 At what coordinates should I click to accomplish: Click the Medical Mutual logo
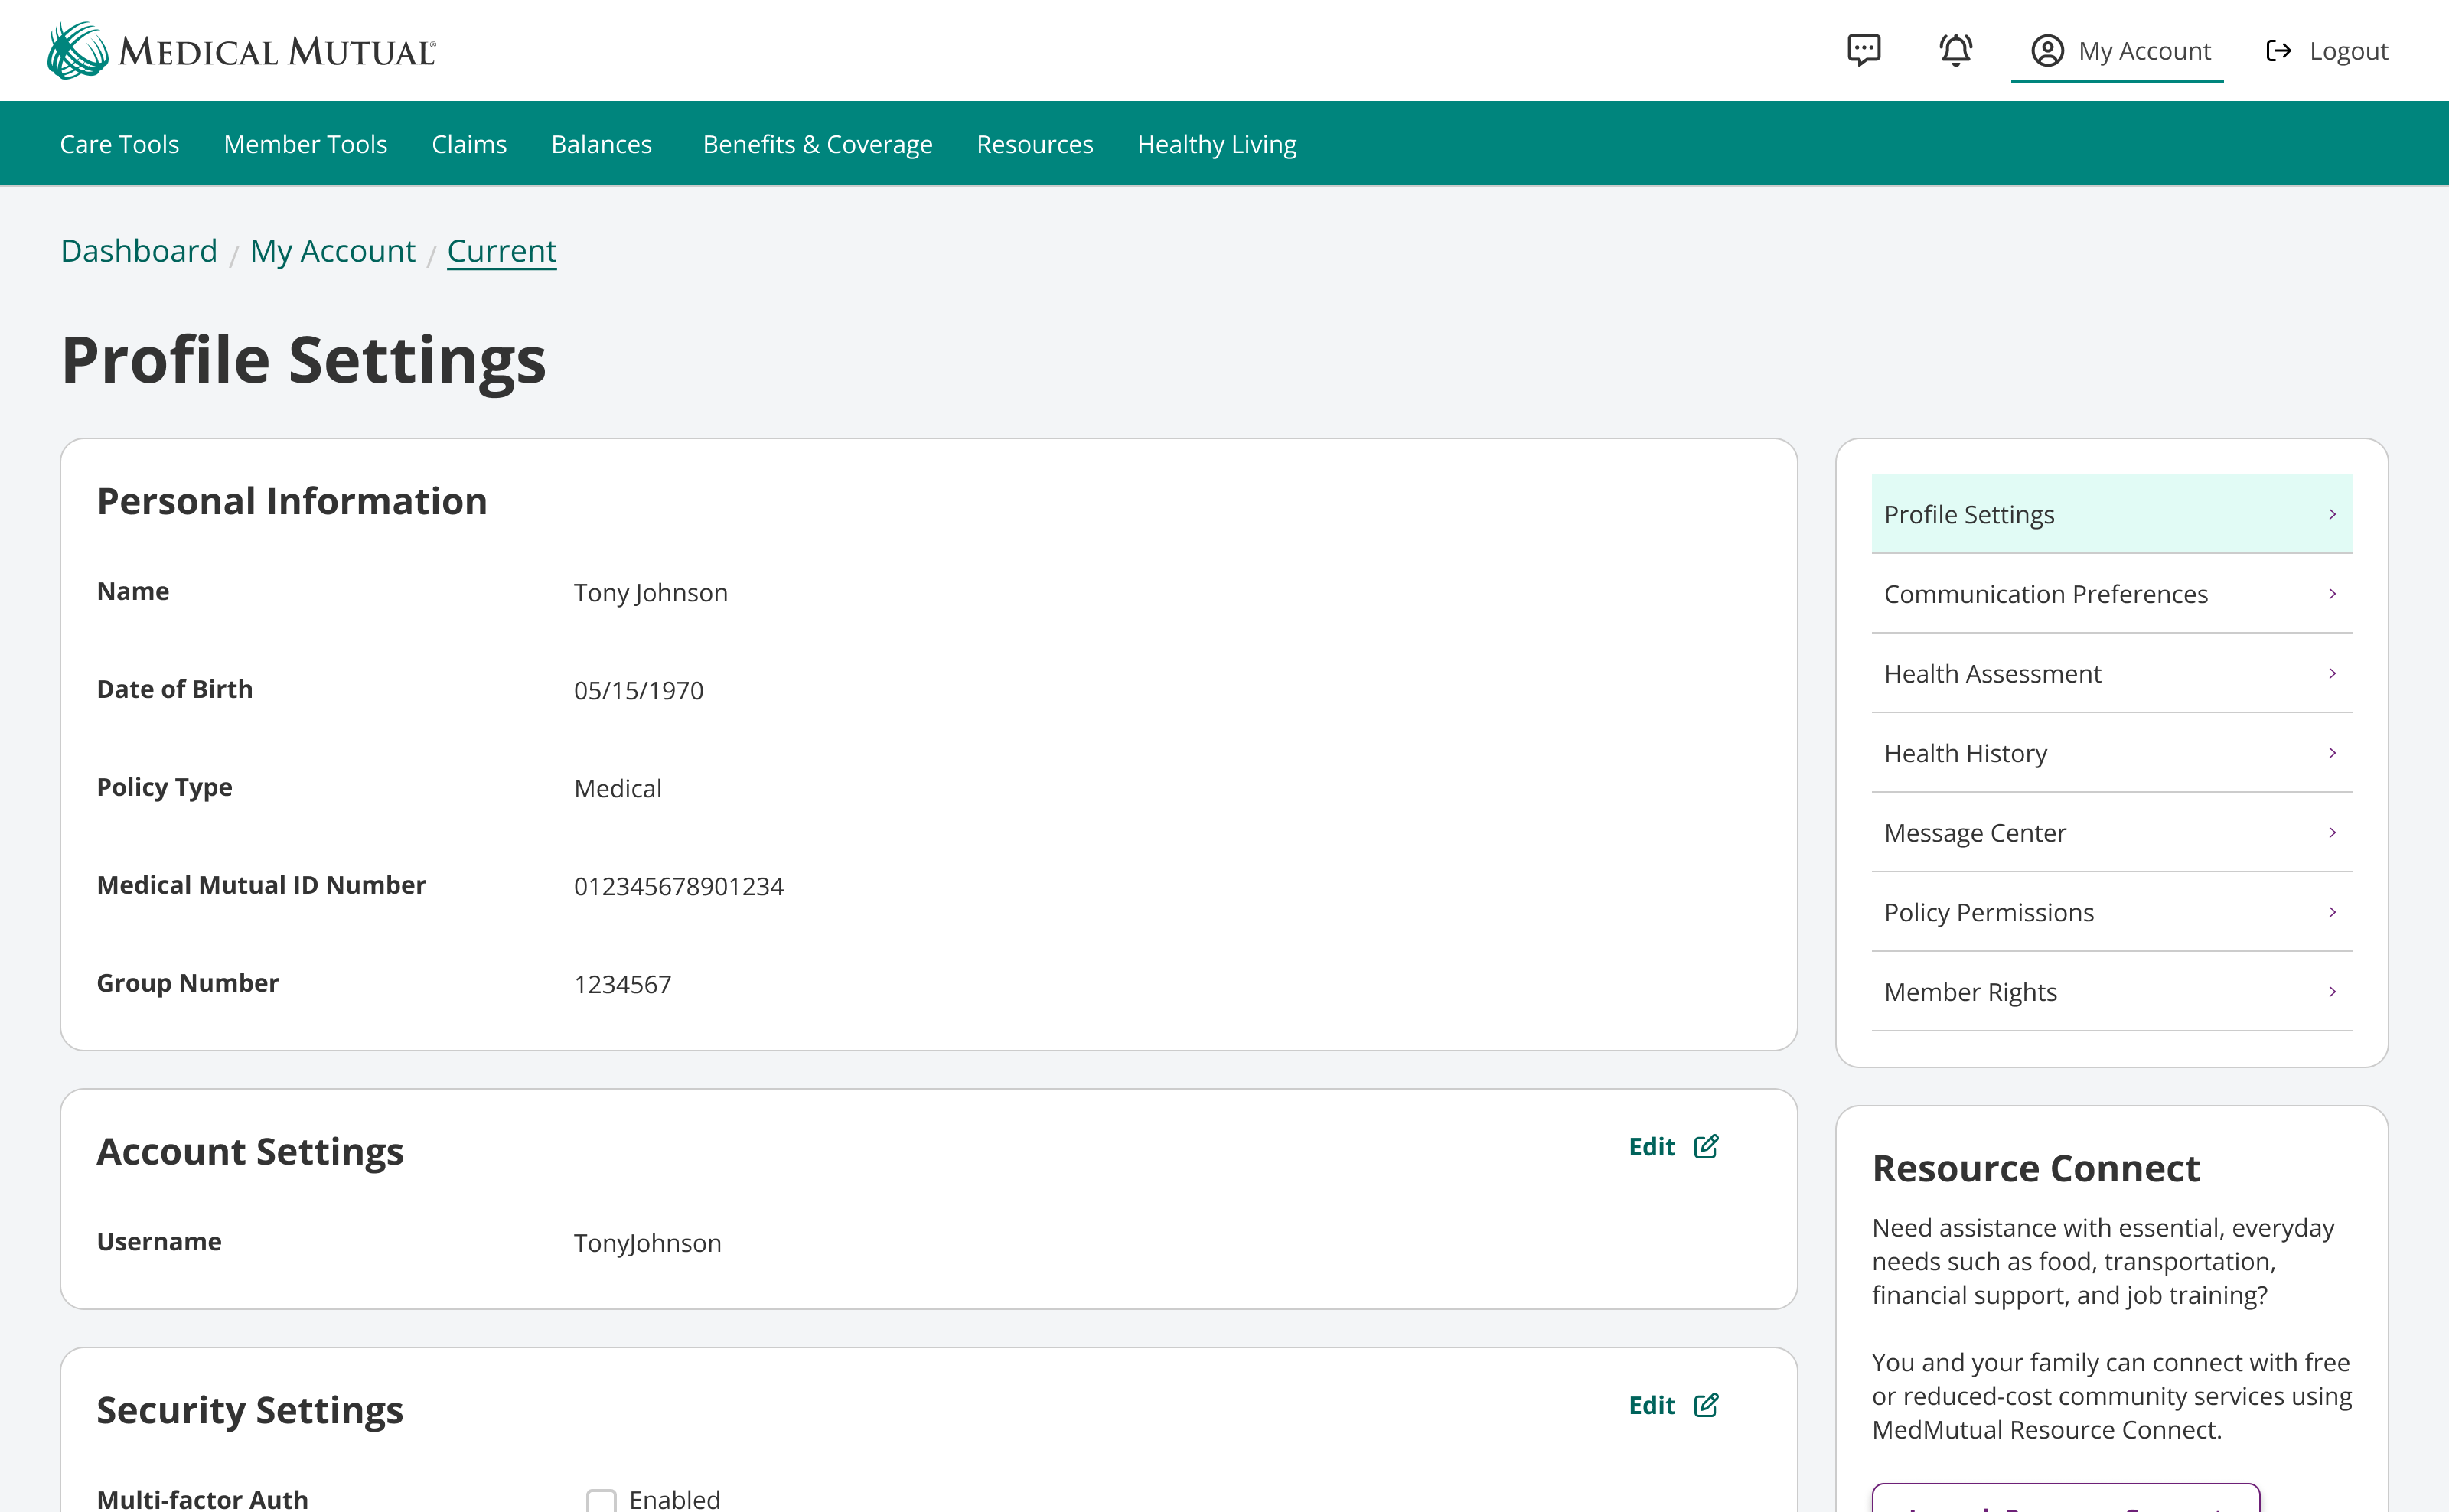(x=241, y=50)
